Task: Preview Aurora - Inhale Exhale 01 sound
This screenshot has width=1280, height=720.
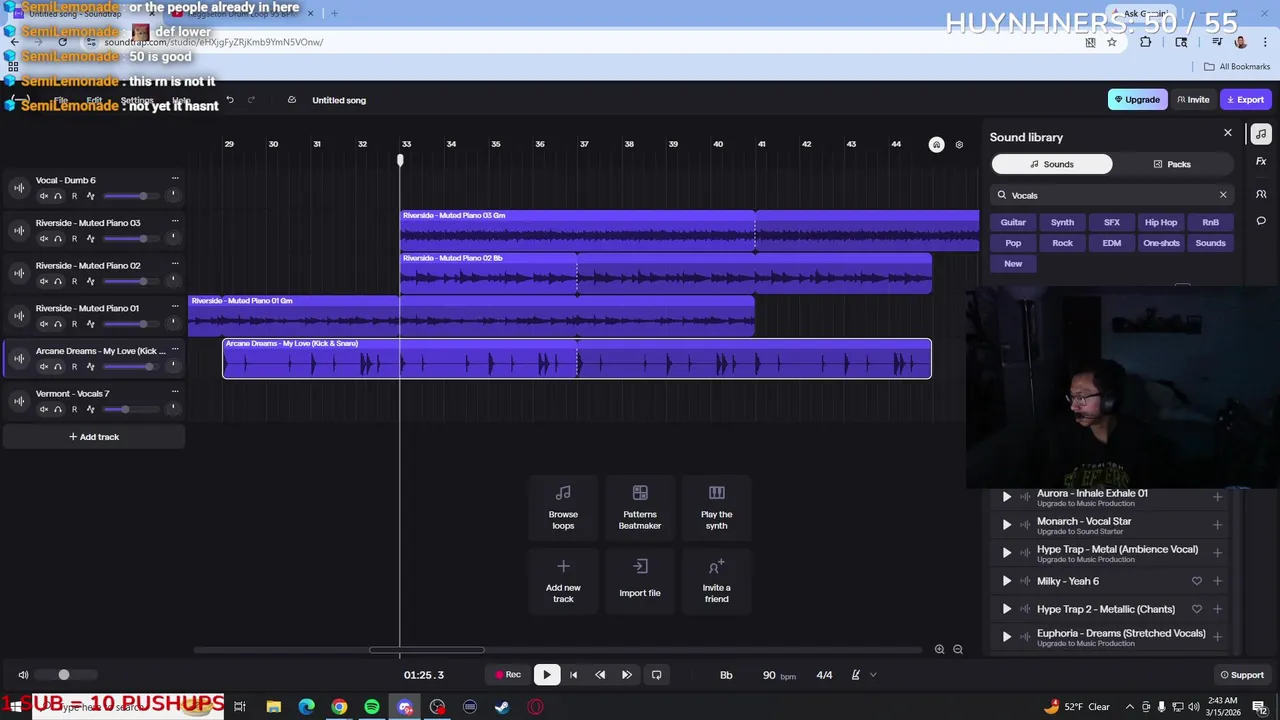Action: (x=1006, y=496)
